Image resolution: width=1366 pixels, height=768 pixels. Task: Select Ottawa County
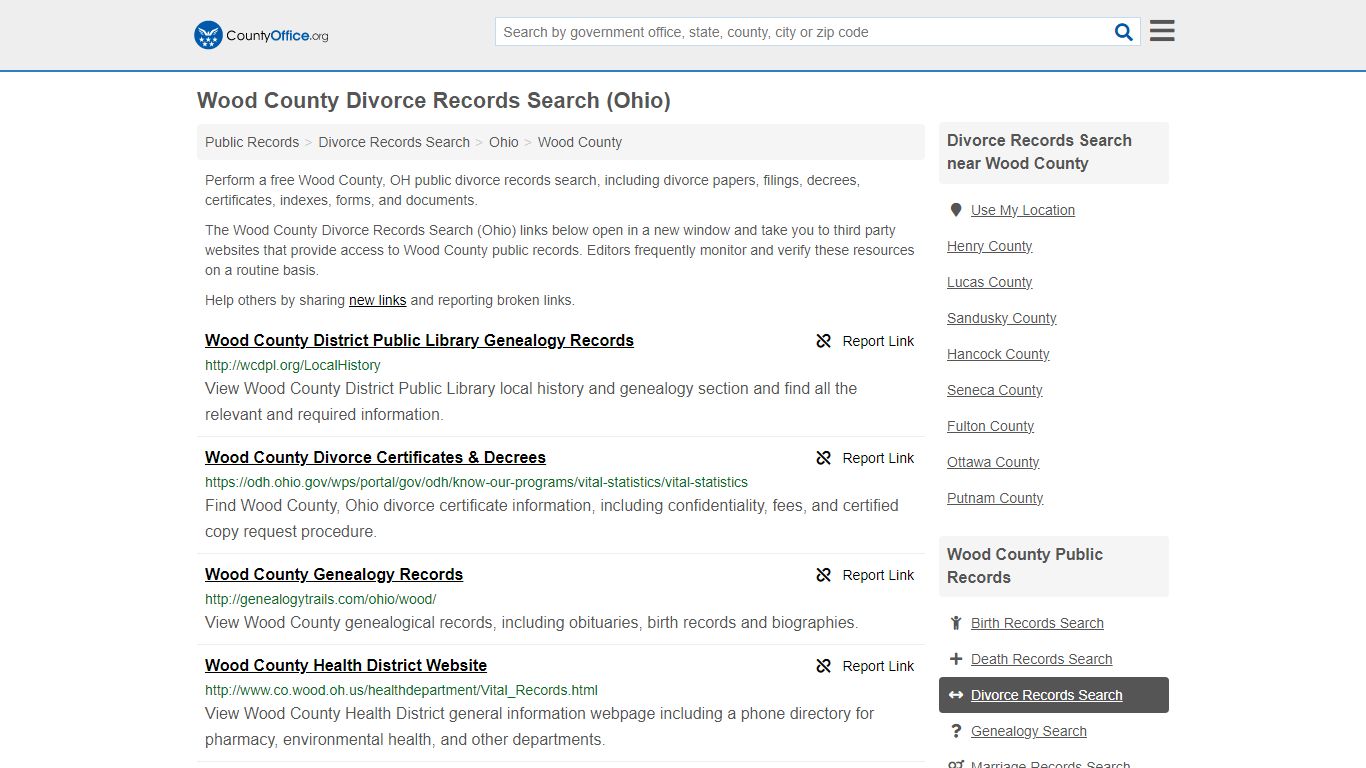pos(993,462)
